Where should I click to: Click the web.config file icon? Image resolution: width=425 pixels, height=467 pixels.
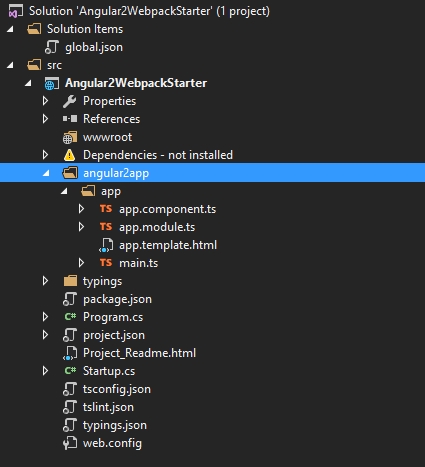point(70,443)
